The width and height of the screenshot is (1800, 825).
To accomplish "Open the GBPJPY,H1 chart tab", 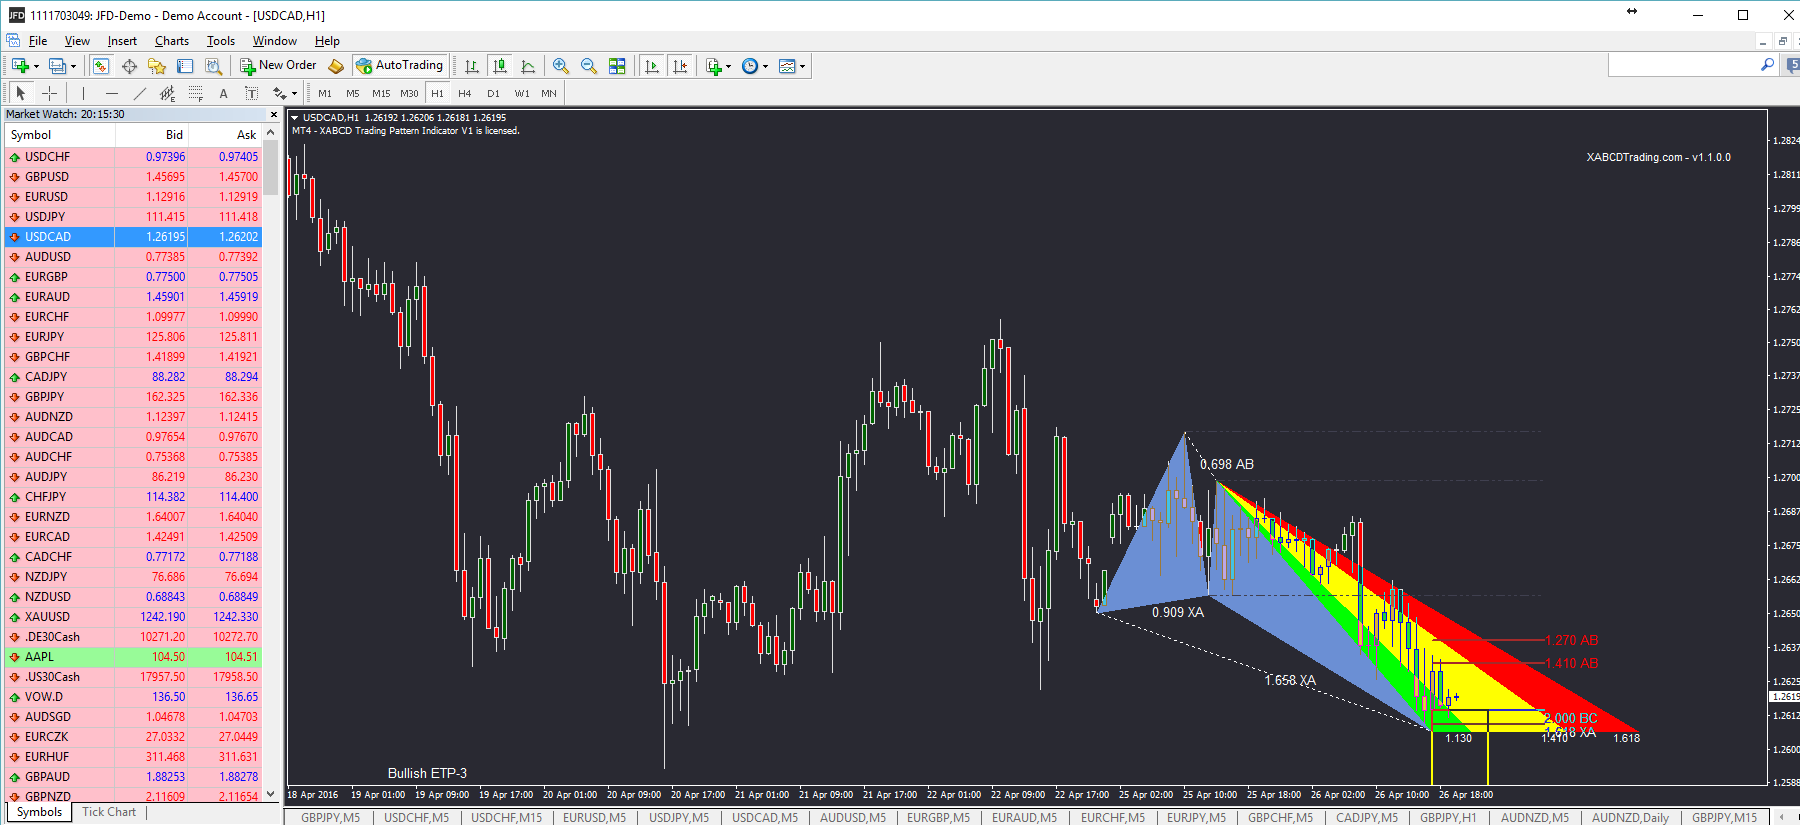I will (1448, 818).
